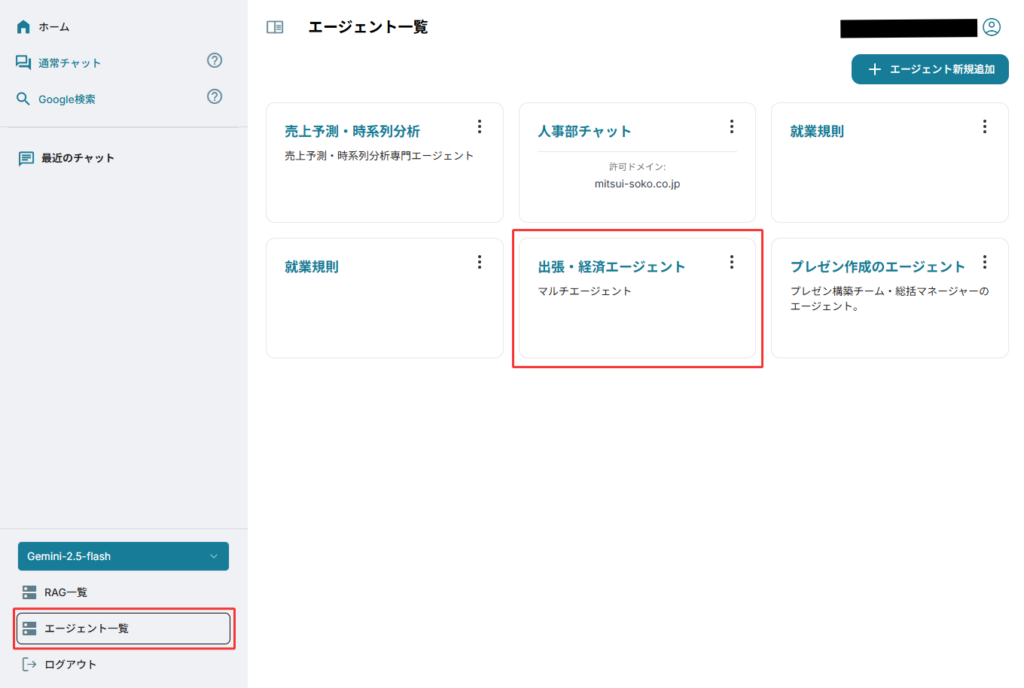Open three-dot menu on 売上予測・時系列分析 card
The height and width of the screenshot is (688, 1024).
click(x=479, y=127)
